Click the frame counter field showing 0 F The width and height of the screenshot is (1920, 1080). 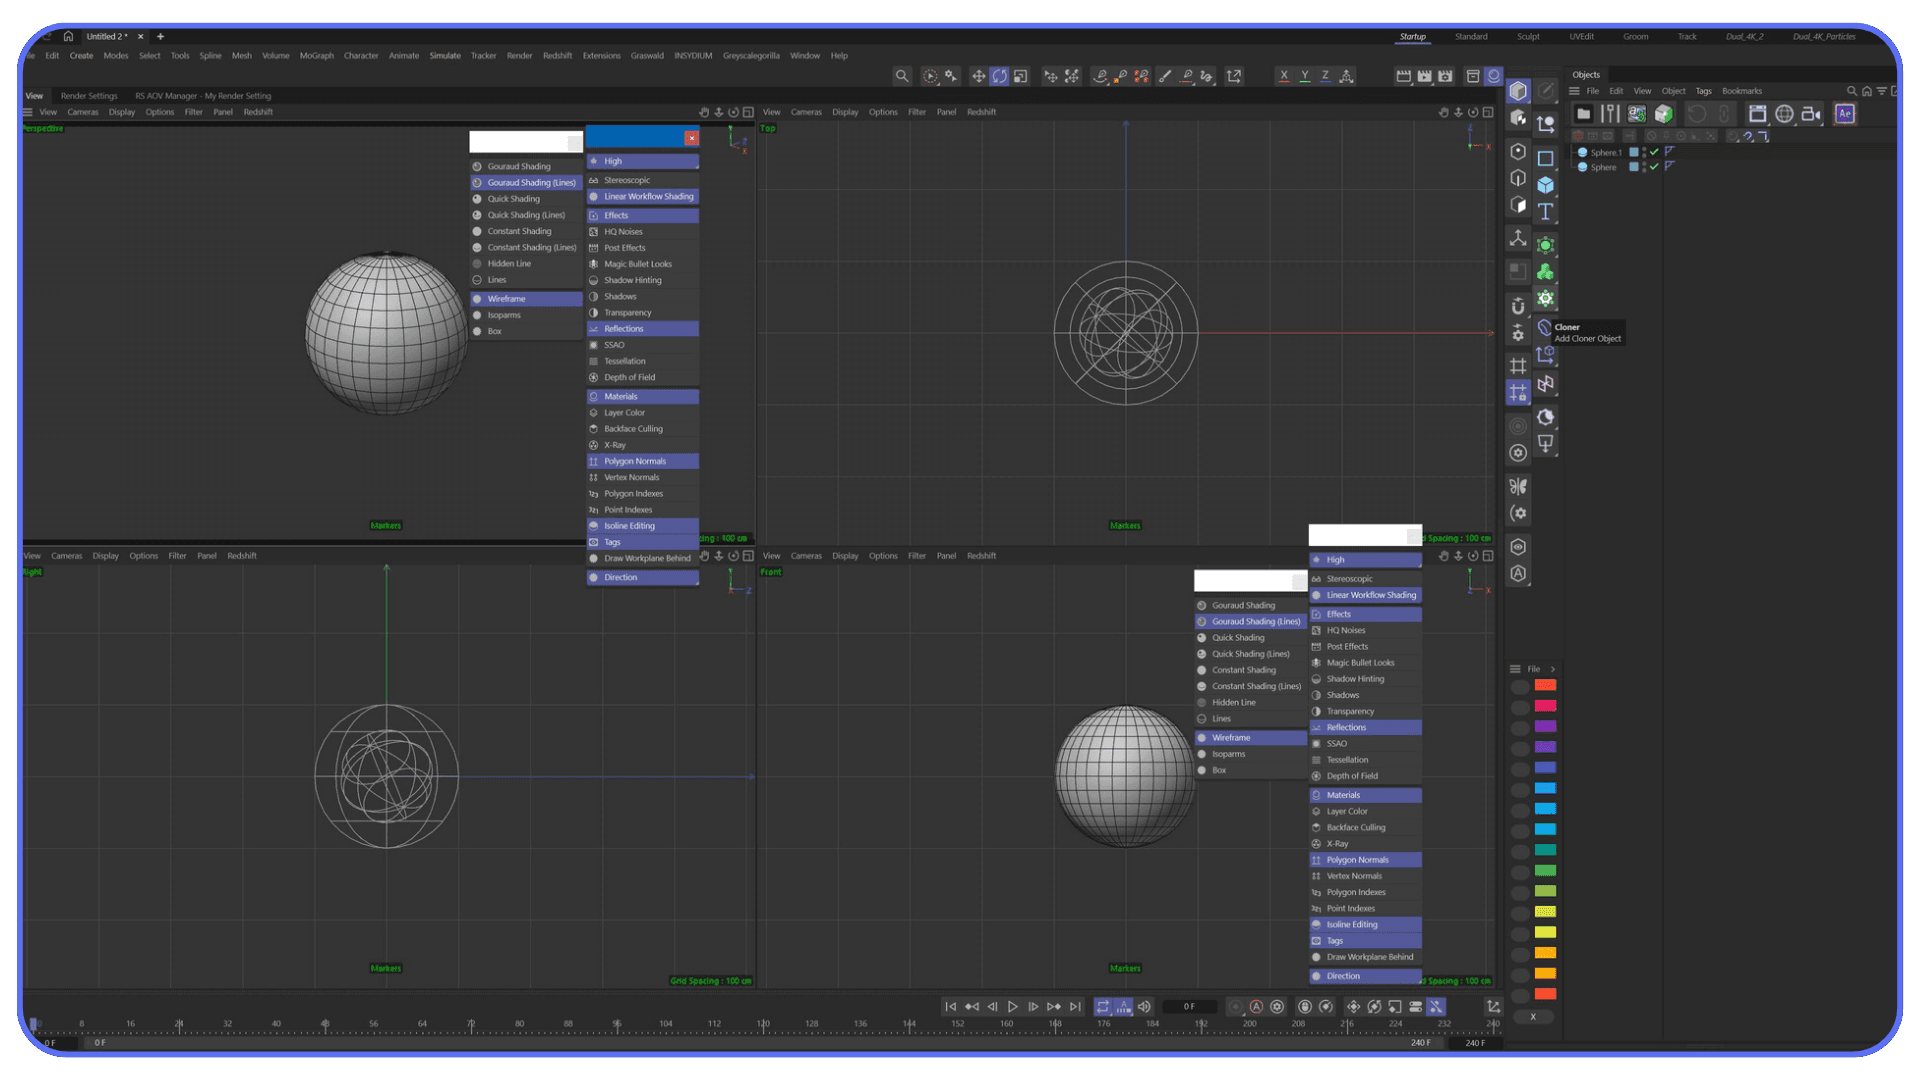pos(1189,1007)
